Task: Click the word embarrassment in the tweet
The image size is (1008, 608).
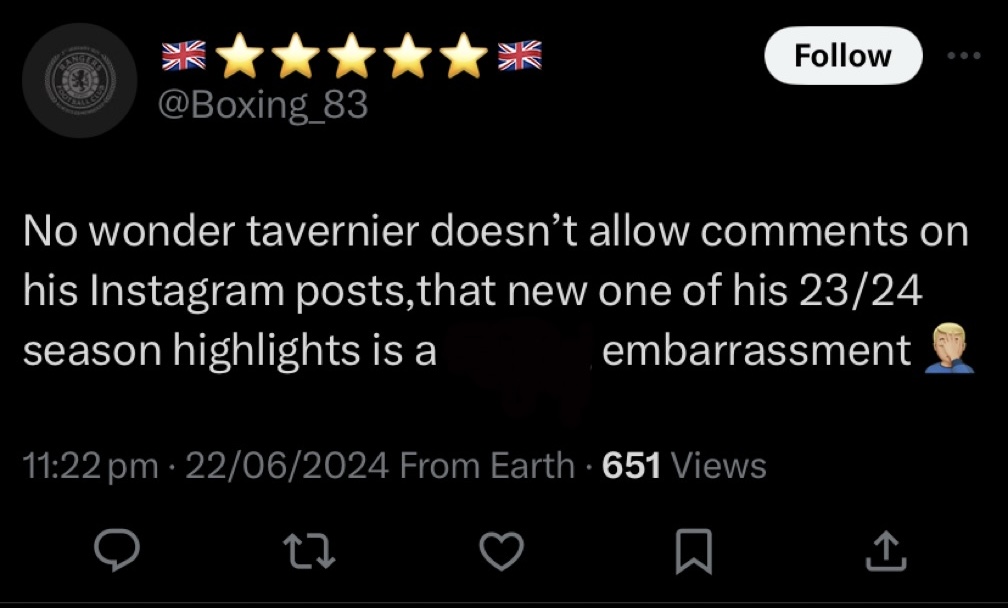Action: point(757,350)
